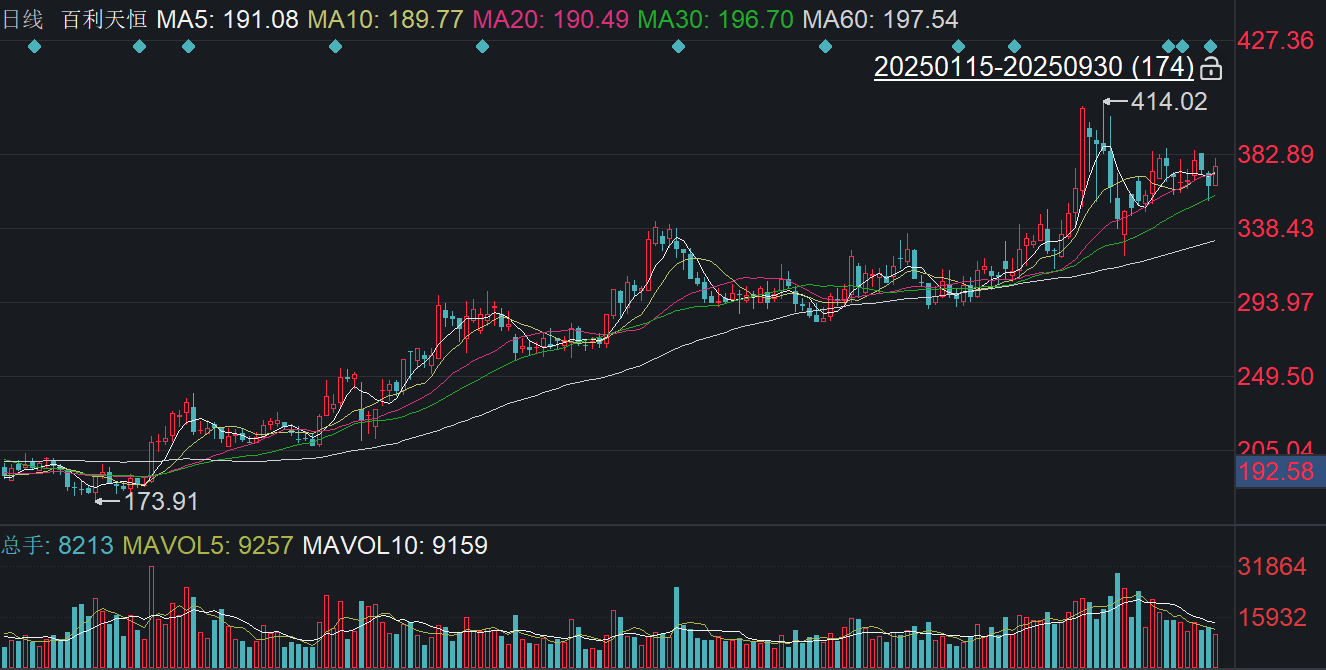Screen dimensions: 1326x670
Task: Select the MA30: 196.70 indicator label
Action: pos(715,19)
